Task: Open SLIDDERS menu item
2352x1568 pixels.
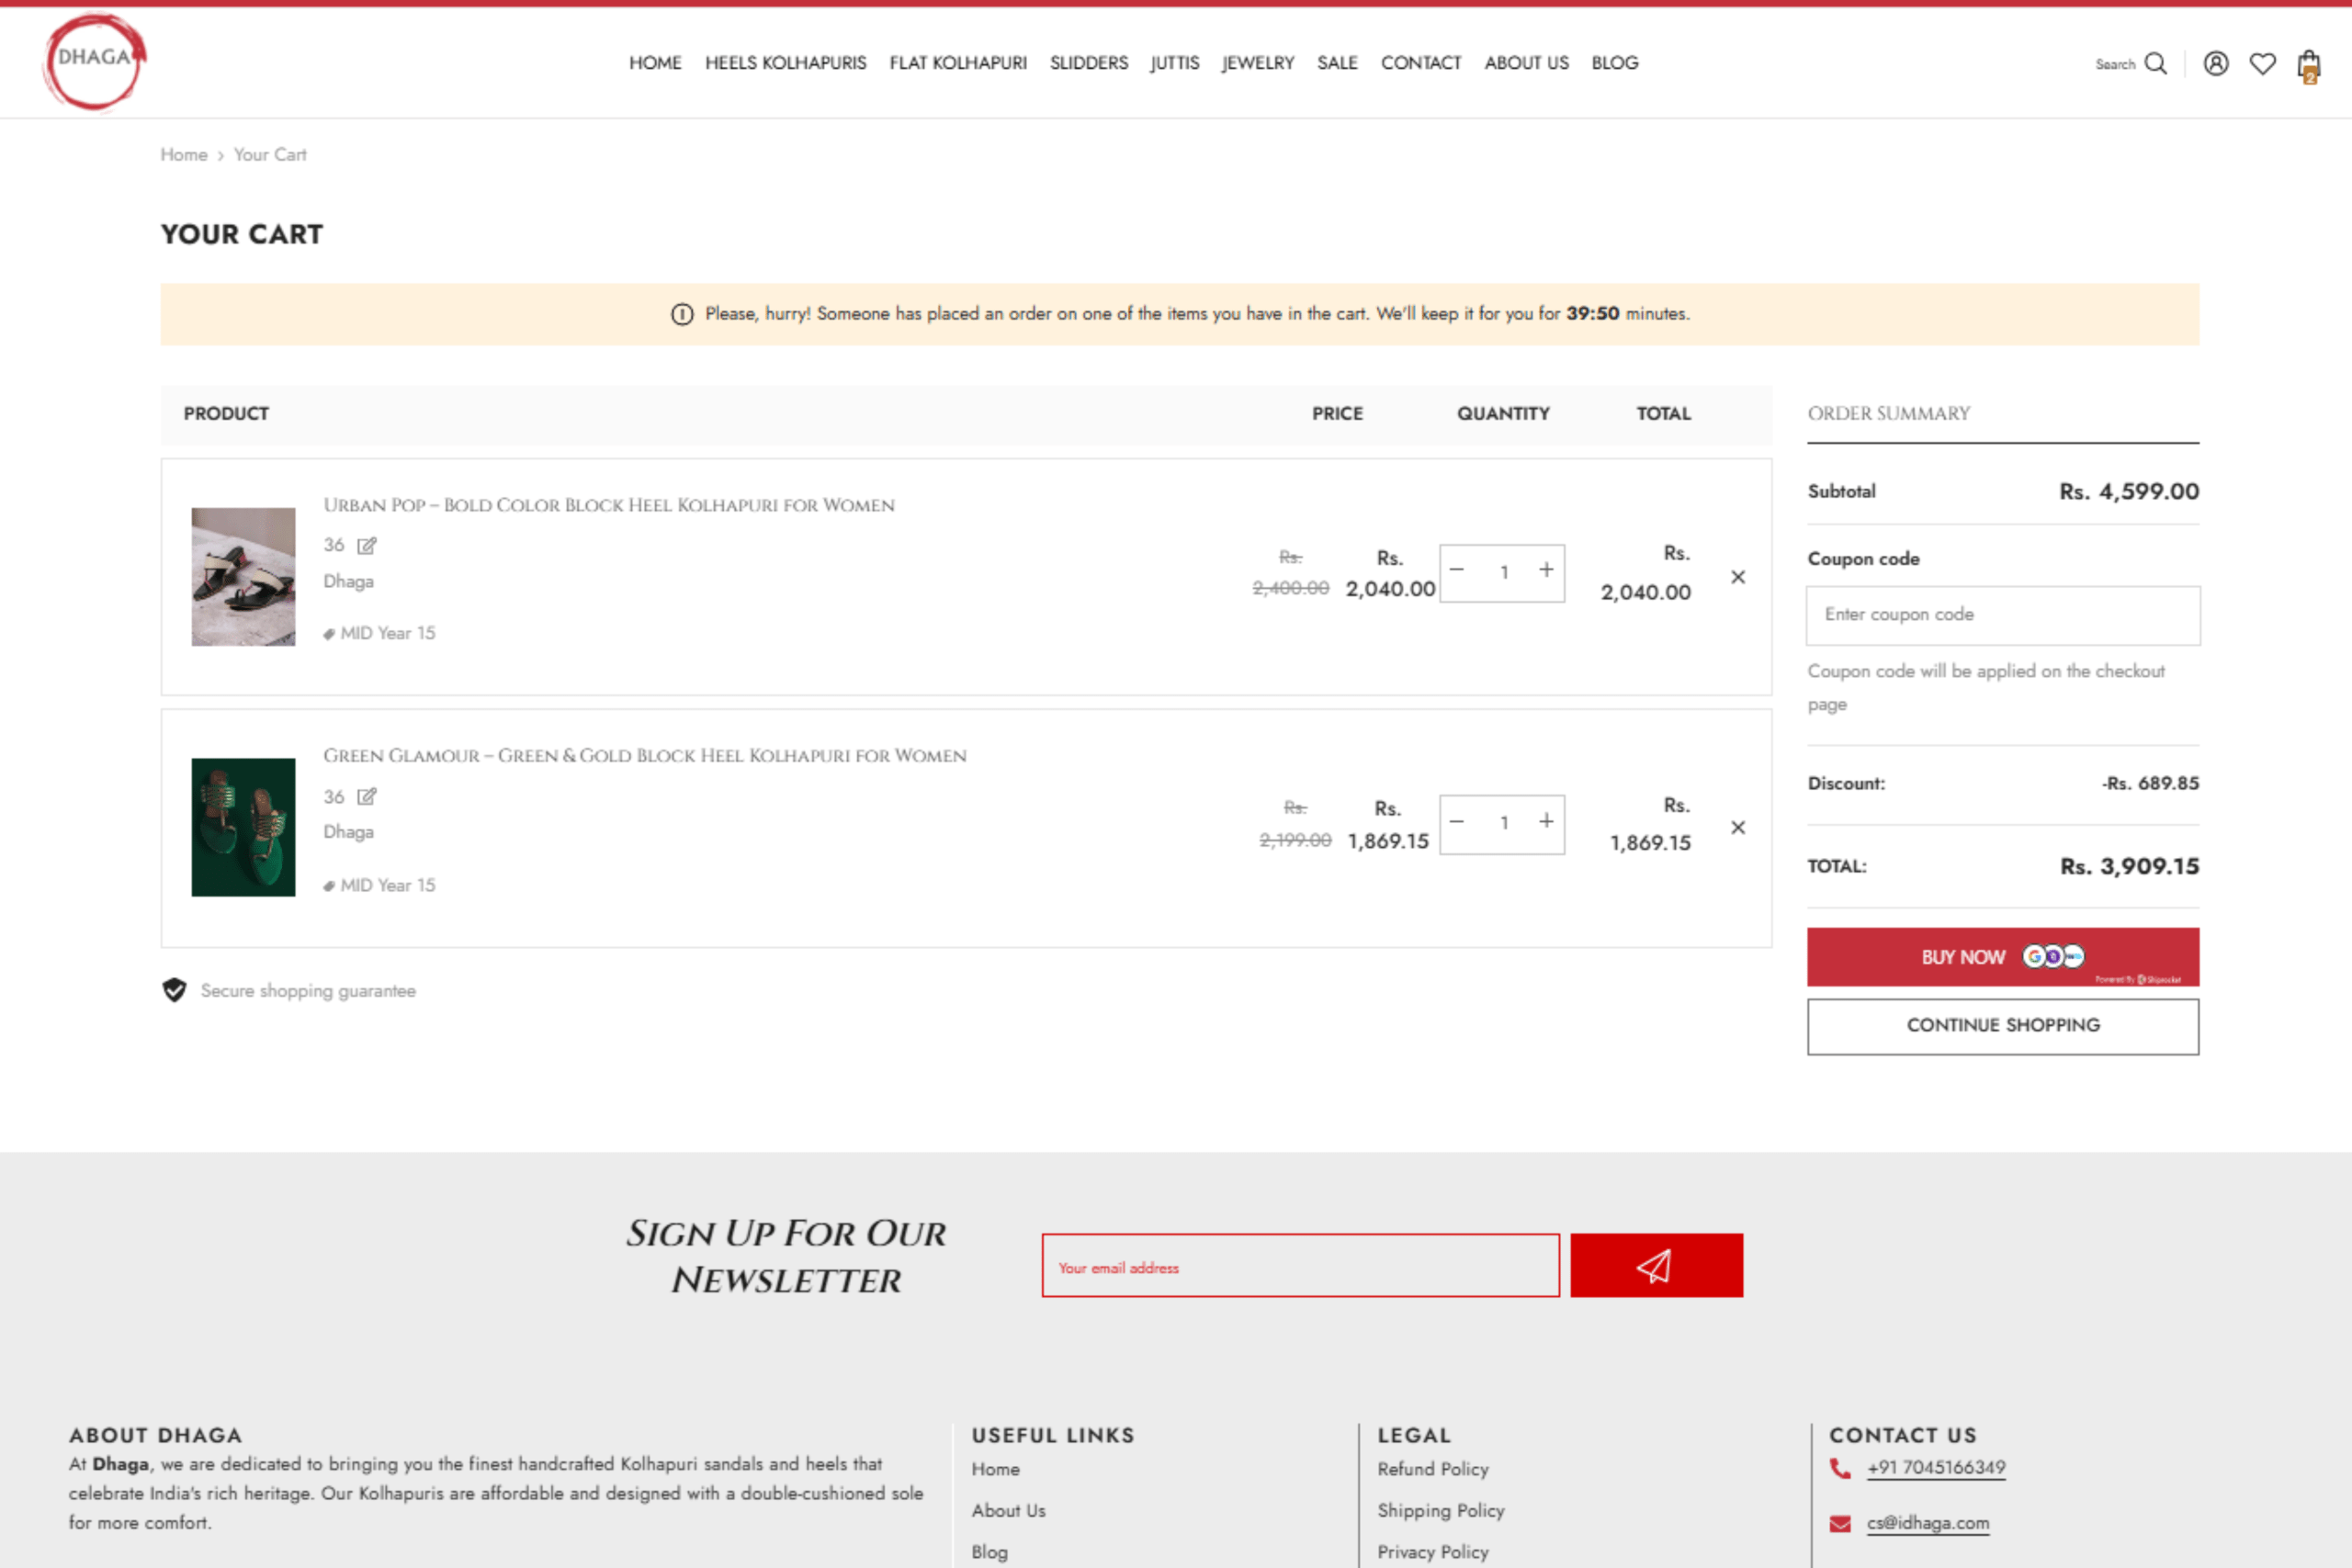Action: point(1088,63)
